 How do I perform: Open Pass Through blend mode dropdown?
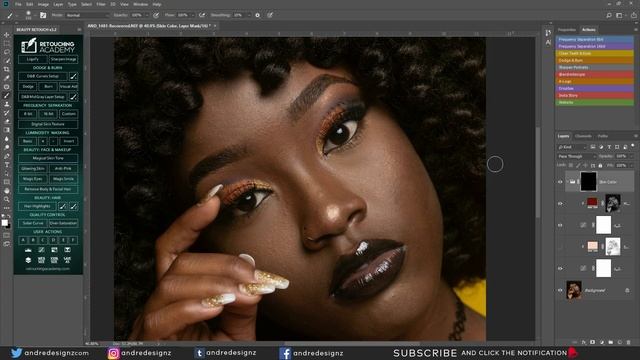576,156
